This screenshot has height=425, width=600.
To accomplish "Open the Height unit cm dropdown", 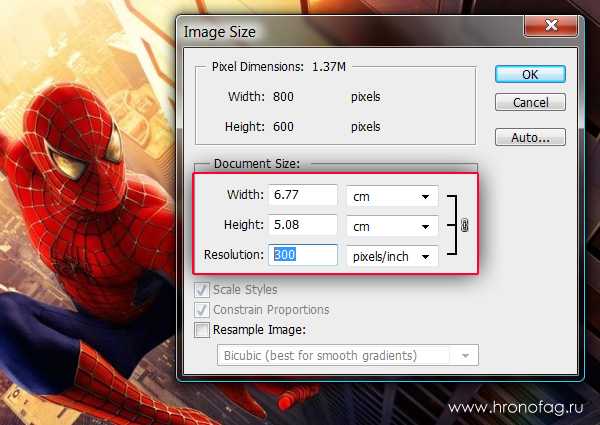I will pyautogui.click(x=392, y=226).
